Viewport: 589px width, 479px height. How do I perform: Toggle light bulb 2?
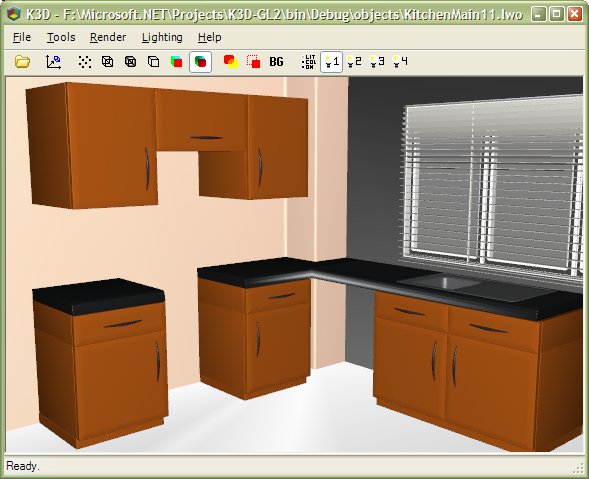pos(354,62)
